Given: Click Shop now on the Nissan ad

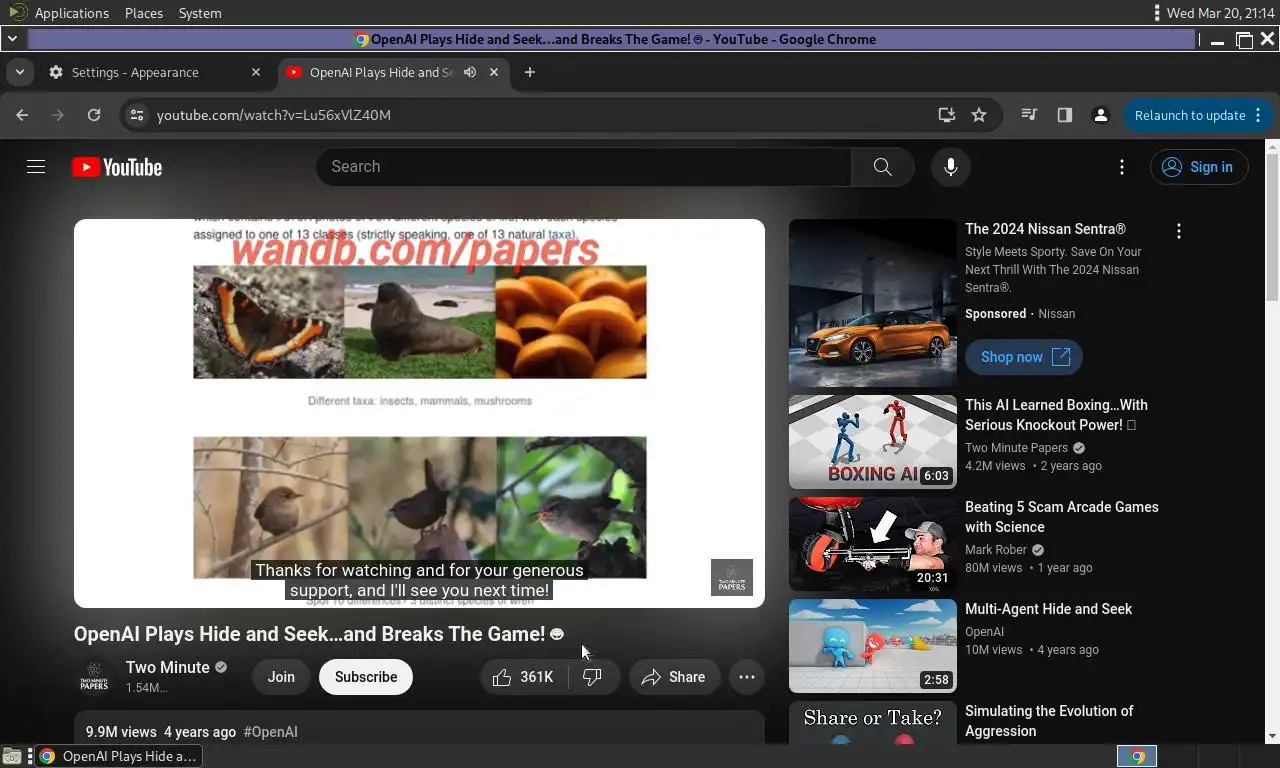Looking at the screenshot, I should coord(1024,357).
